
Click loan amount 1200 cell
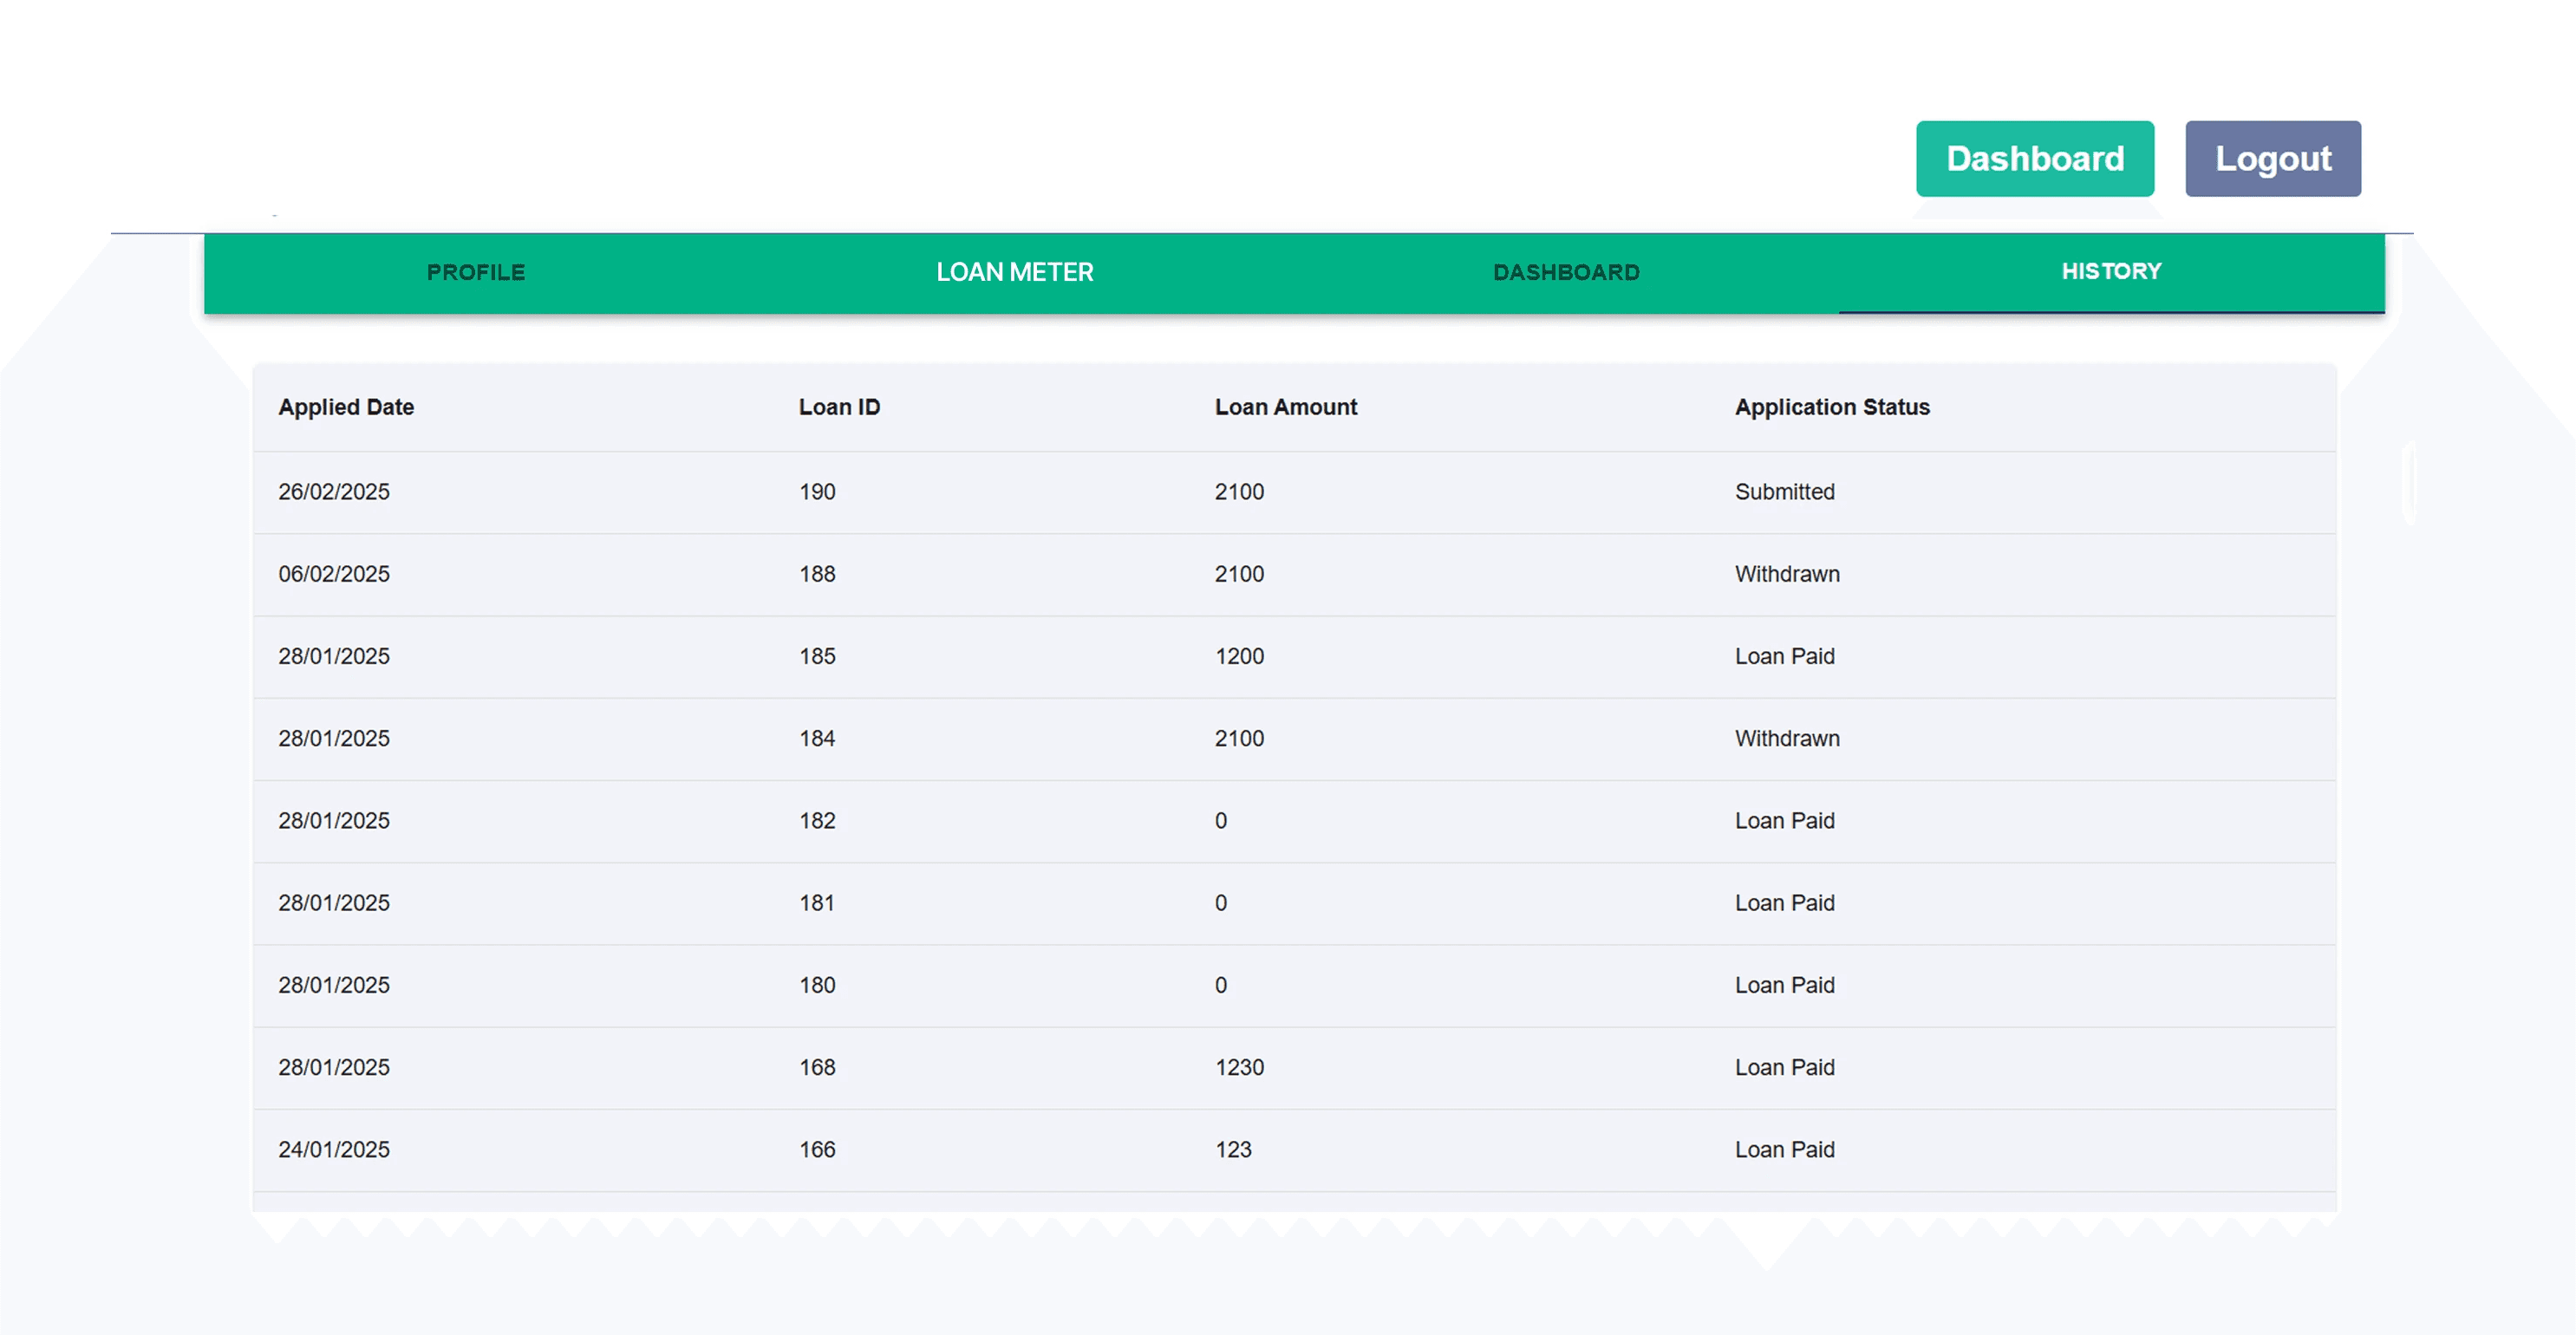pyautogui.click(x=1239, y=656)
